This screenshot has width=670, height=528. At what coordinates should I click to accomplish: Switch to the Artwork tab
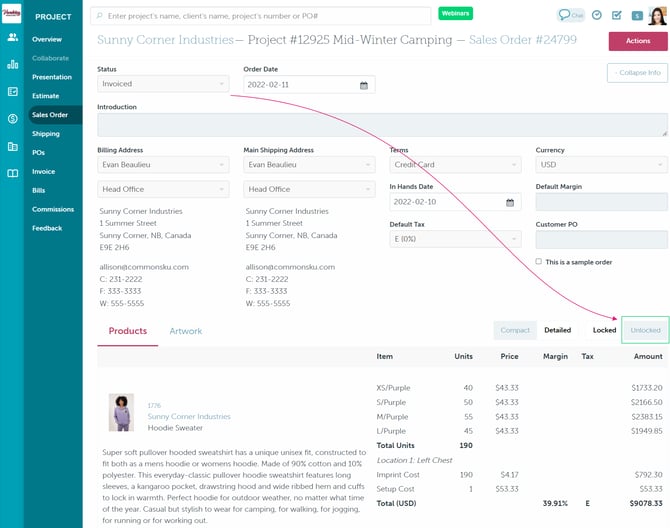(185, 331)
